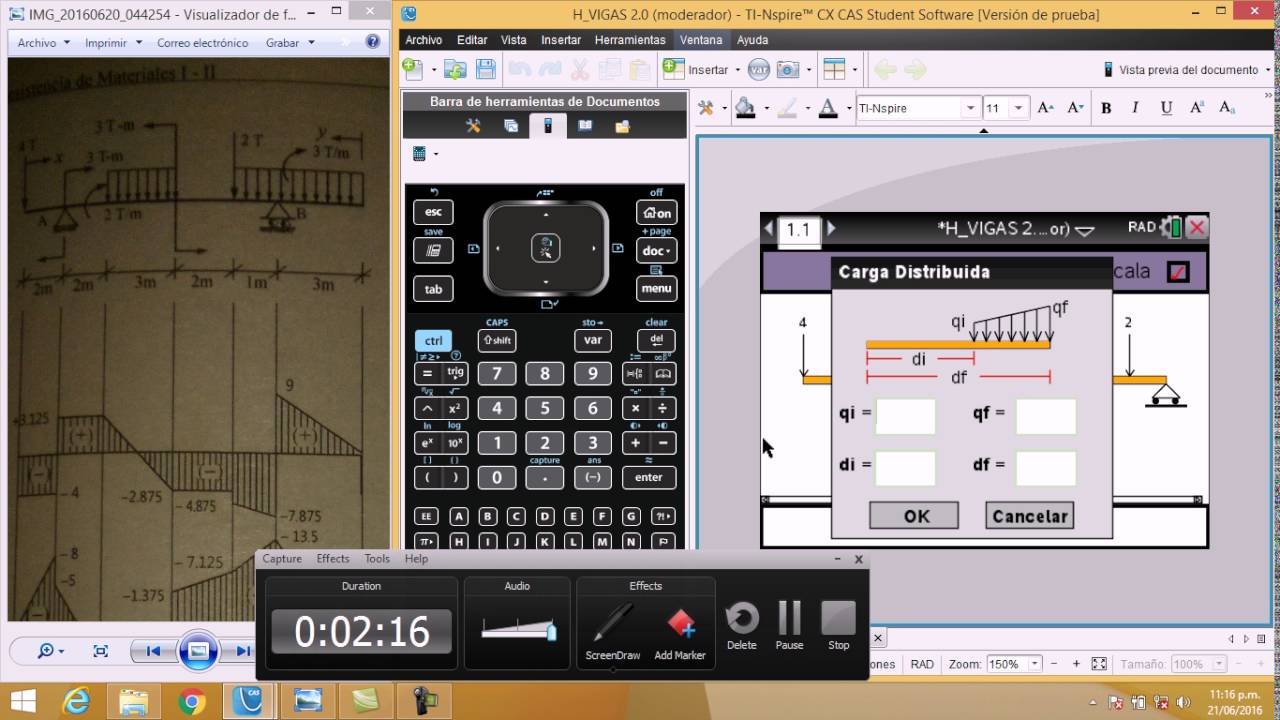Click the touchpad center click button
Viewport: 1280px width, 720px height.
(x=546, y=248)
